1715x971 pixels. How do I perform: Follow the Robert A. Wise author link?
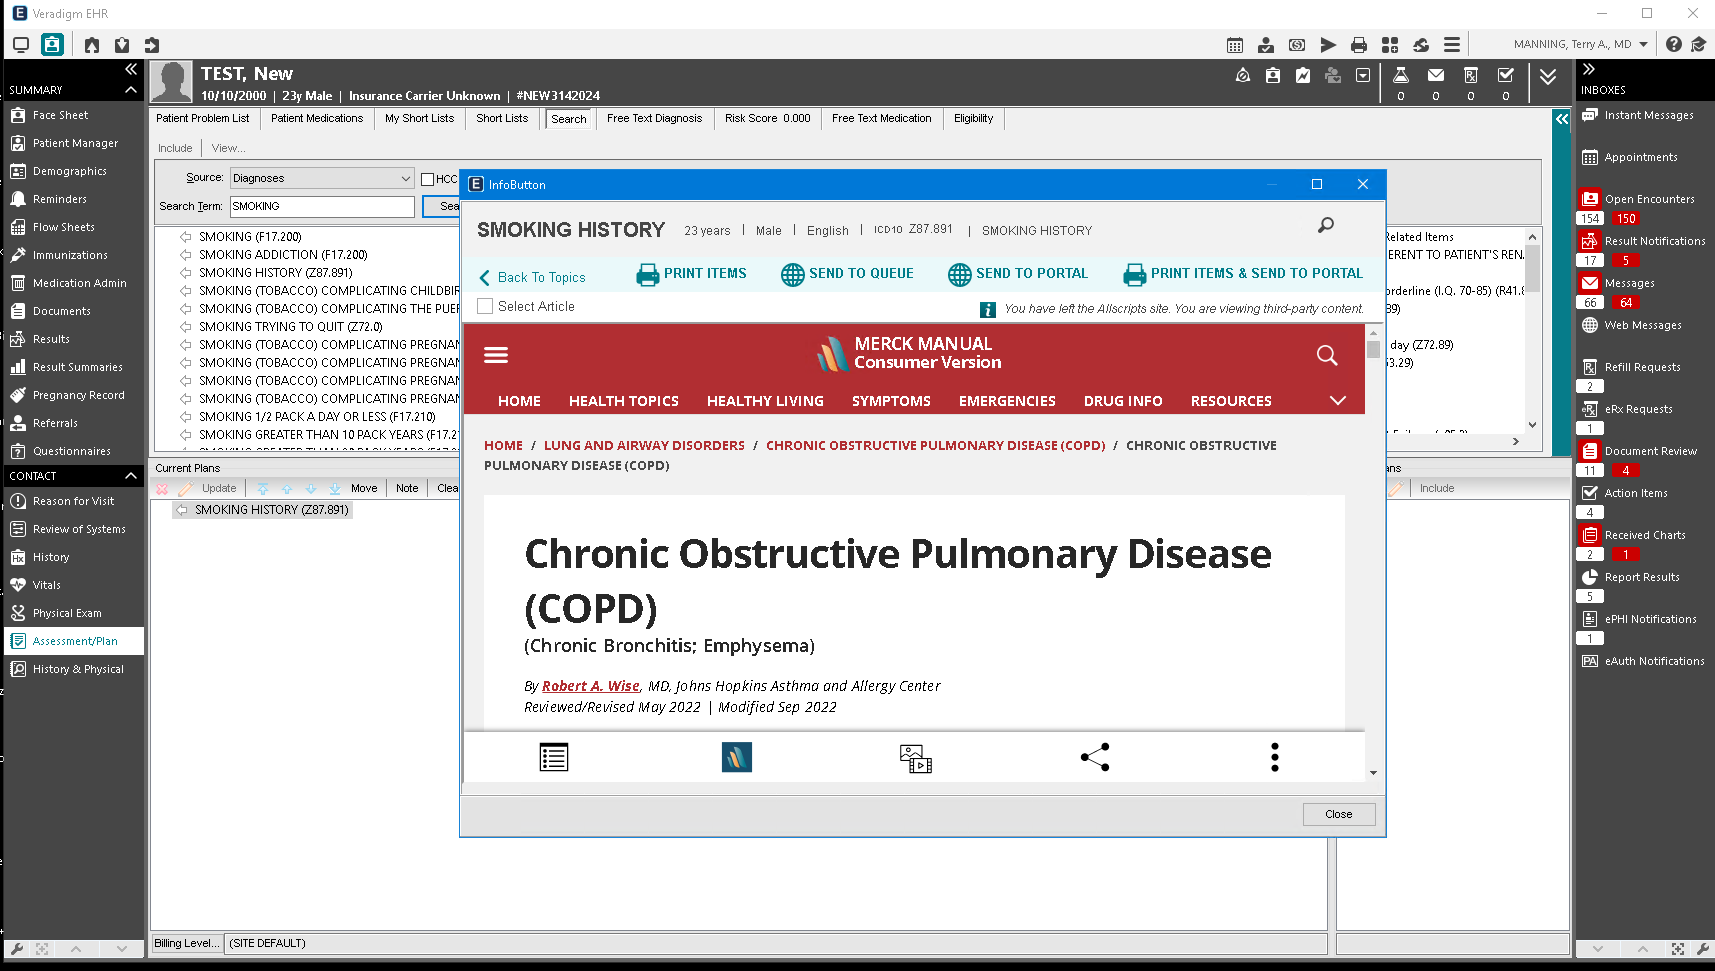point(590,685)
